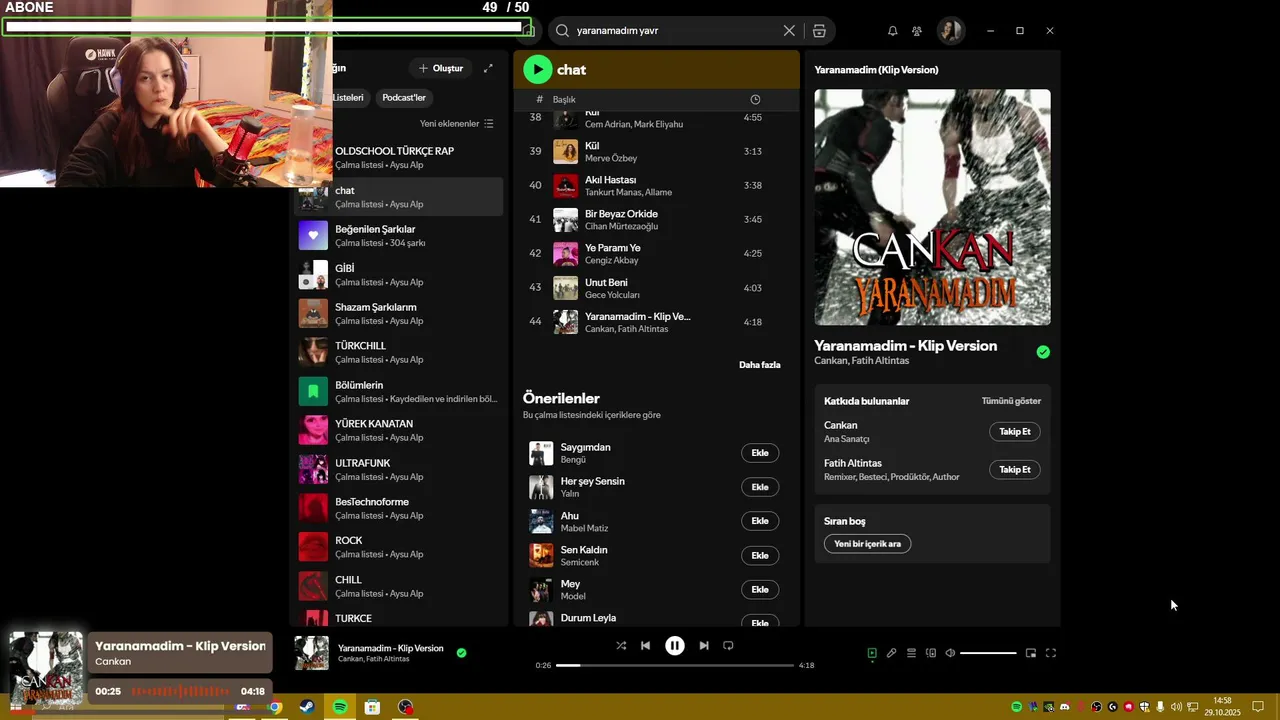The height and width of the screenshot is (720, 1280).
Task: Open the BesTechnoforme playlist
Action: (399, 508)
